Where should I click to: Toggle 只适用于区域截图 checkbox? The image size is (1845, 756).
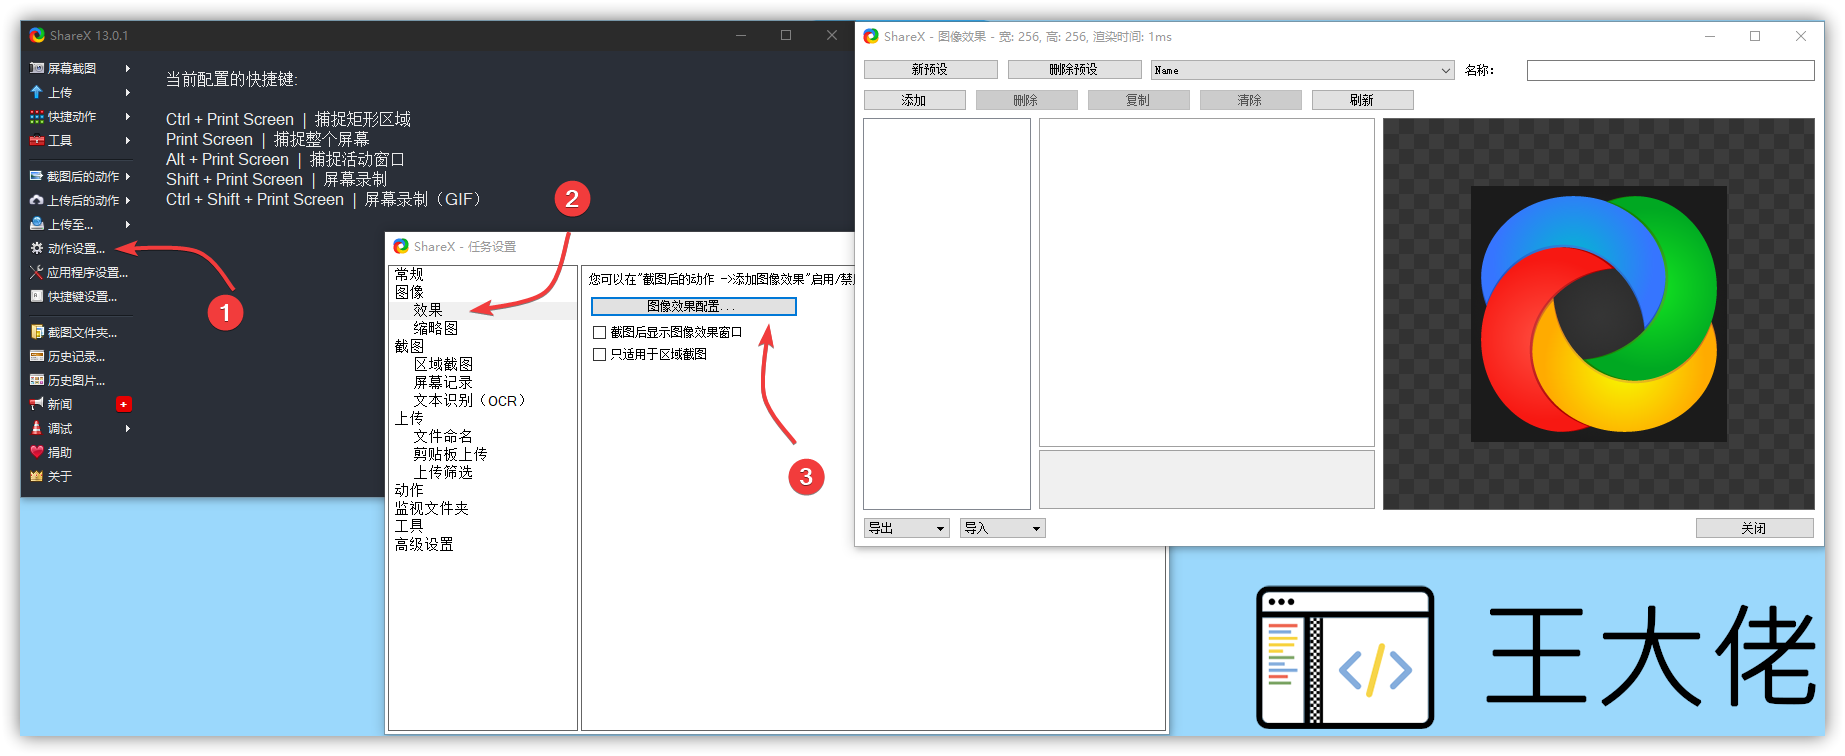(x=599, y=354)
